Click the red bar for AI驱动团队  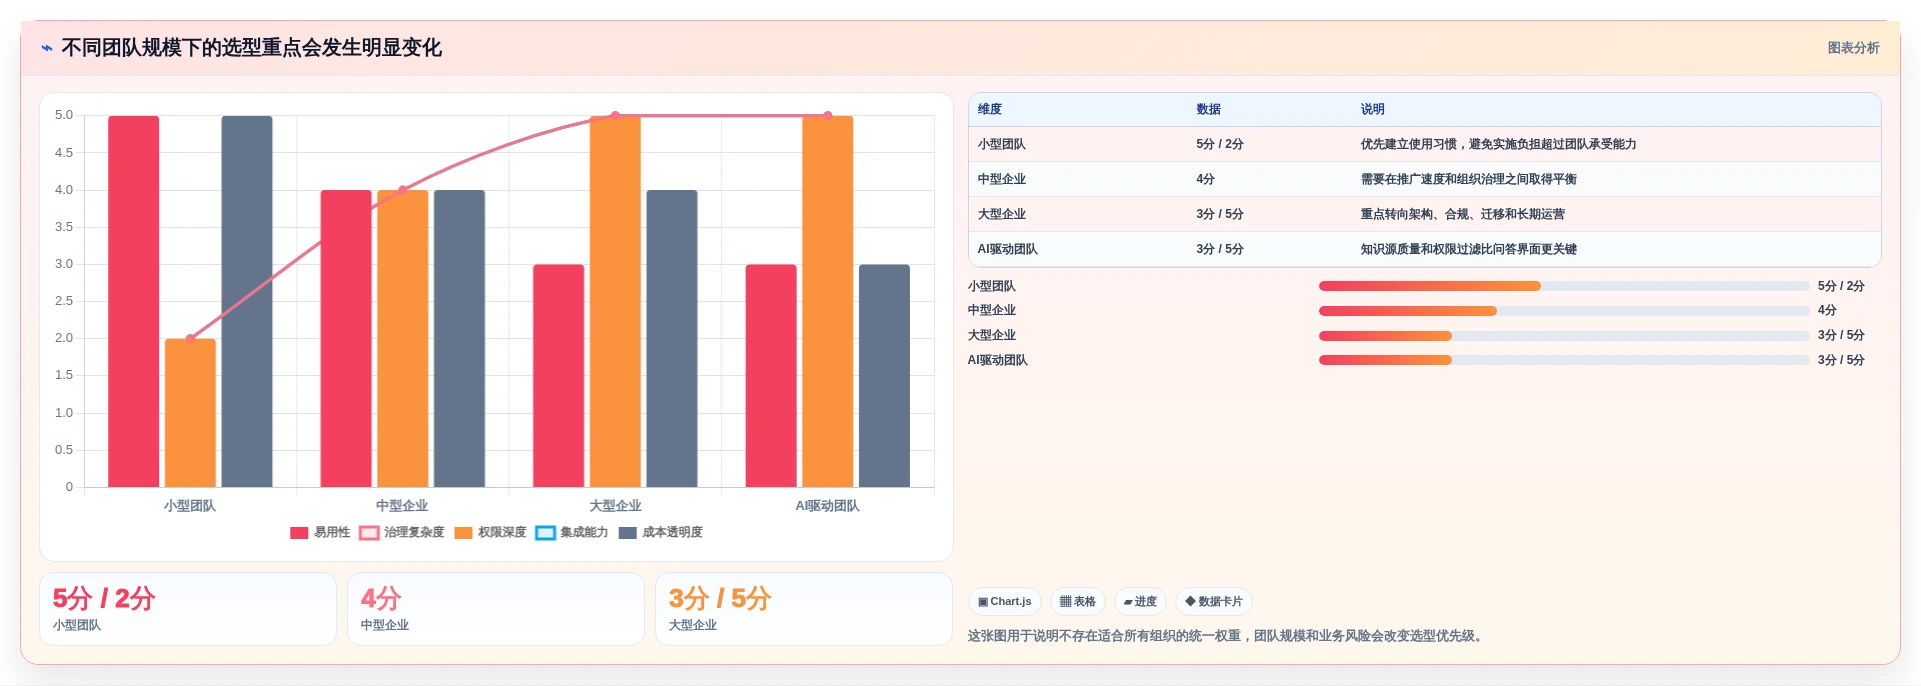tap(771, 376)
